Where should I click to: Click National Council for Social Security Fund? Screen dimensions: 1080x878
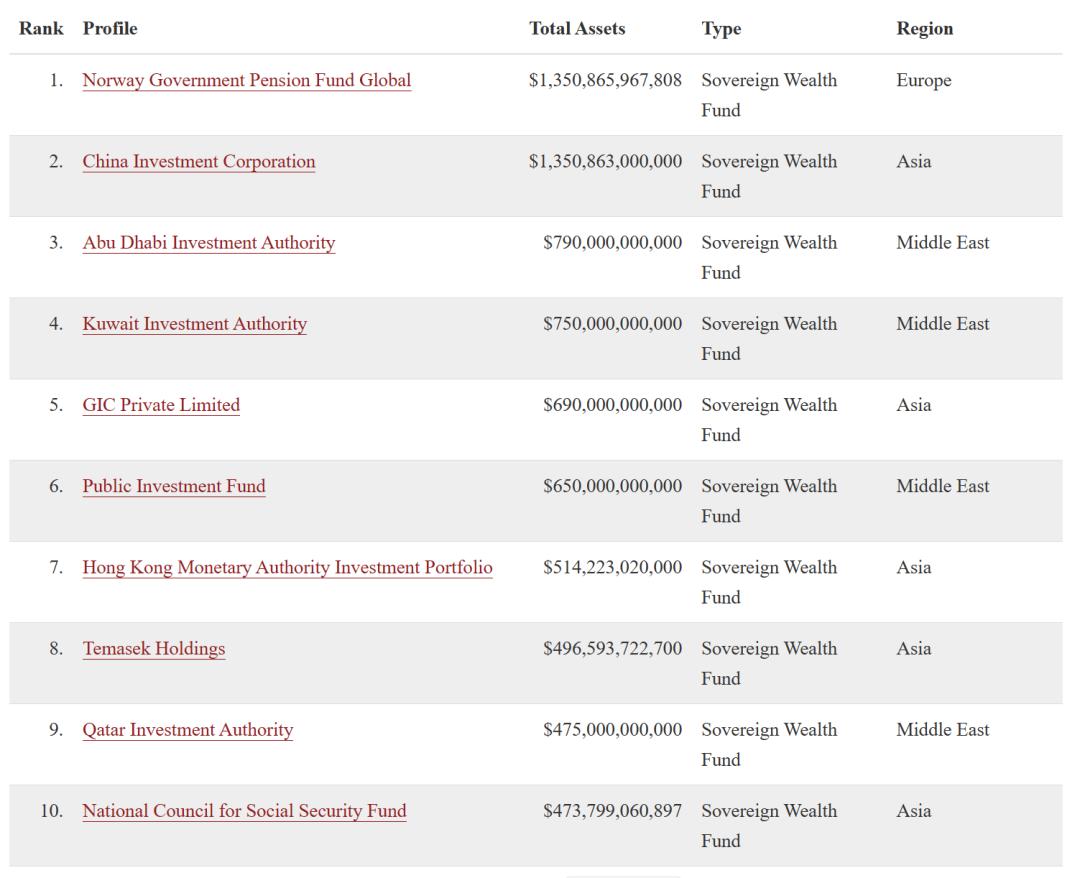(x=244, y=811)
